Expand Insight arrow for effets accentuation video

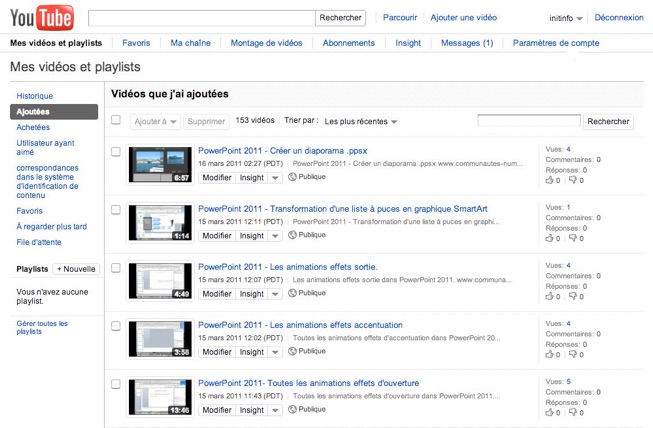[x=275, y=352]
